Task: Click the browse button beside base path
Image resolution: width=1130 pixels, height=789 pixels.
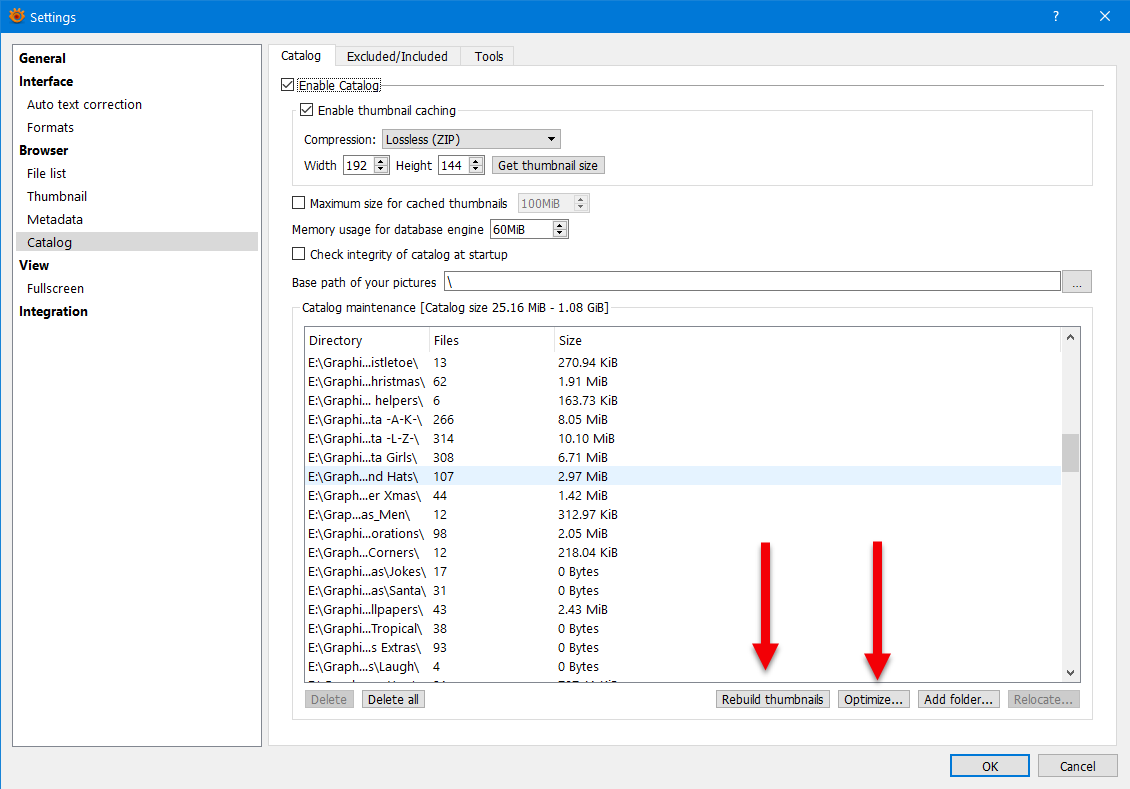Action: (1076, 282)
